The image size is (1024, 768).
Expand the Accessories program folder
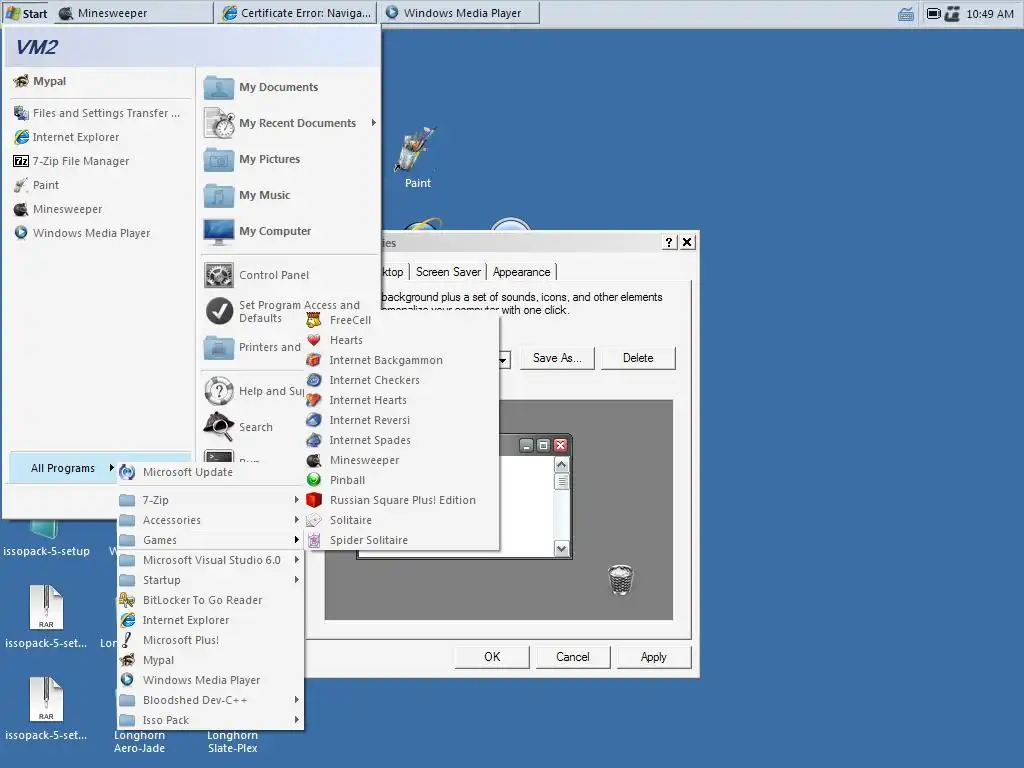210,520
